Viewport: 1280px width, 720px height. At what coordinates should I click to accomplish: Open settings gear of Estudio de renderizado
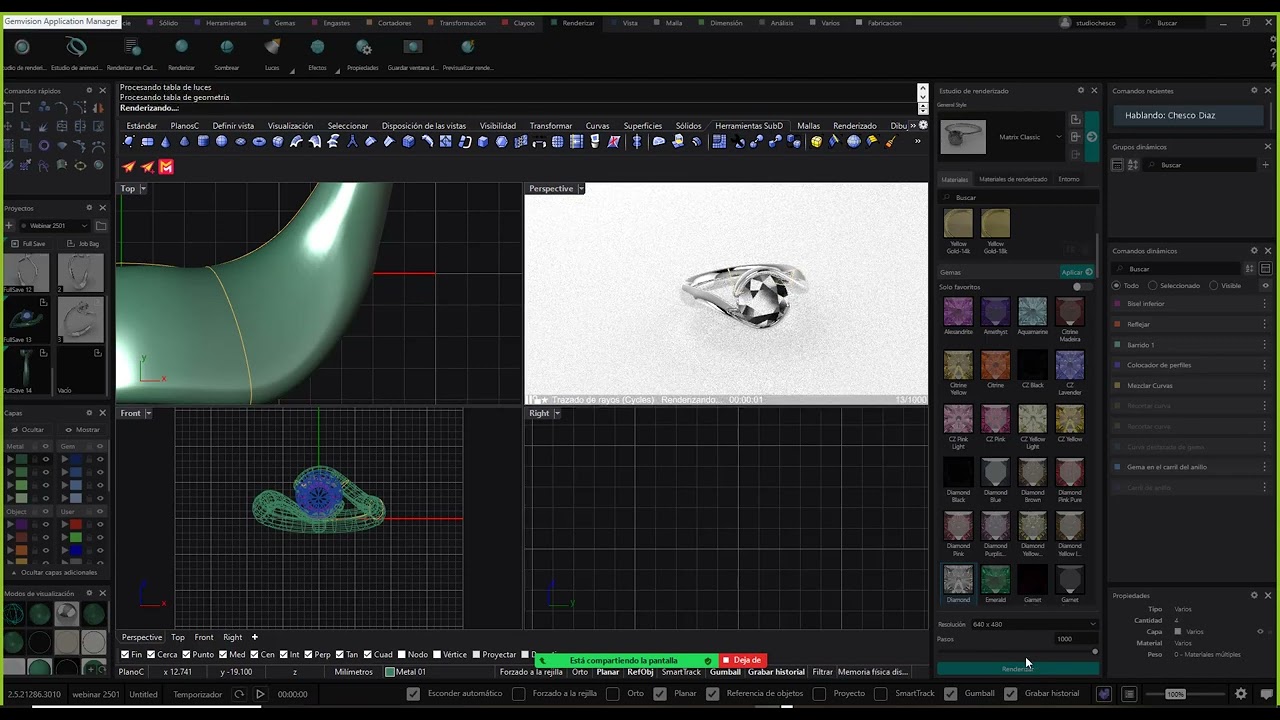(x=1080, y=90)
